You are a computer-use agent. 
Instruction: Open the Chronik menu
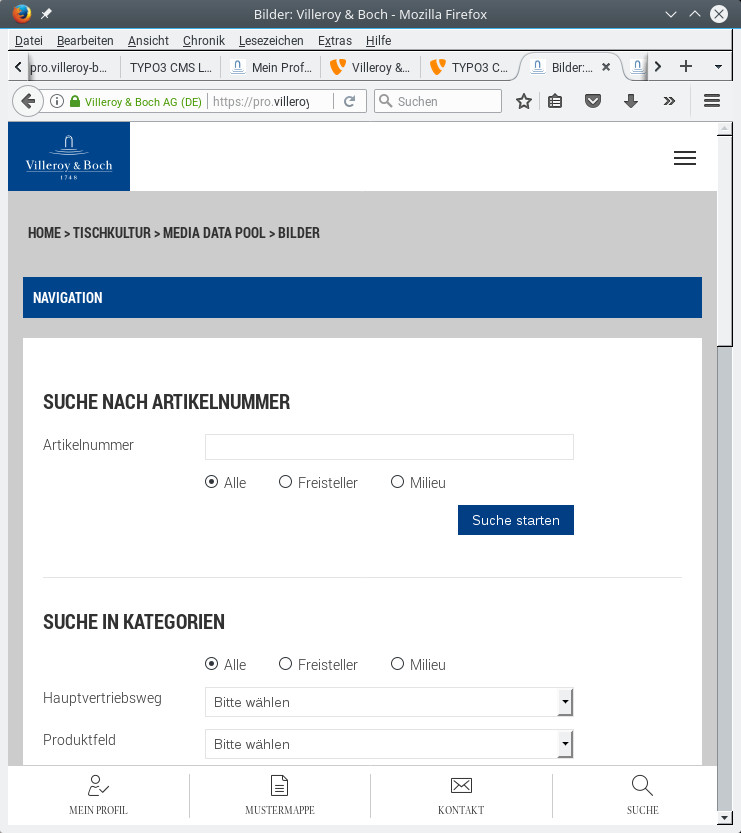coord(203,40)
